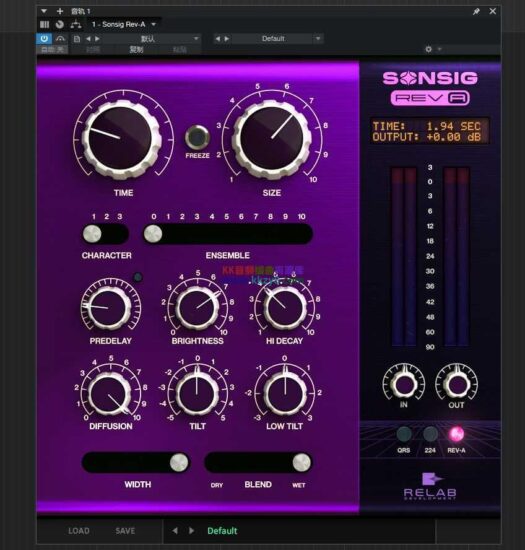Screen dimensions: 525x550
Task: Expand the track menu arrow beside the plus
Action: 44,11
